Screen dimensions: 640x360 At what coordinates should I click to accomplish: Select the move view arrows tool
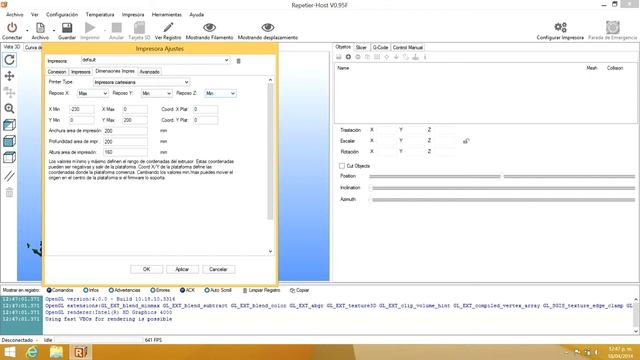[x=9, y=76]
